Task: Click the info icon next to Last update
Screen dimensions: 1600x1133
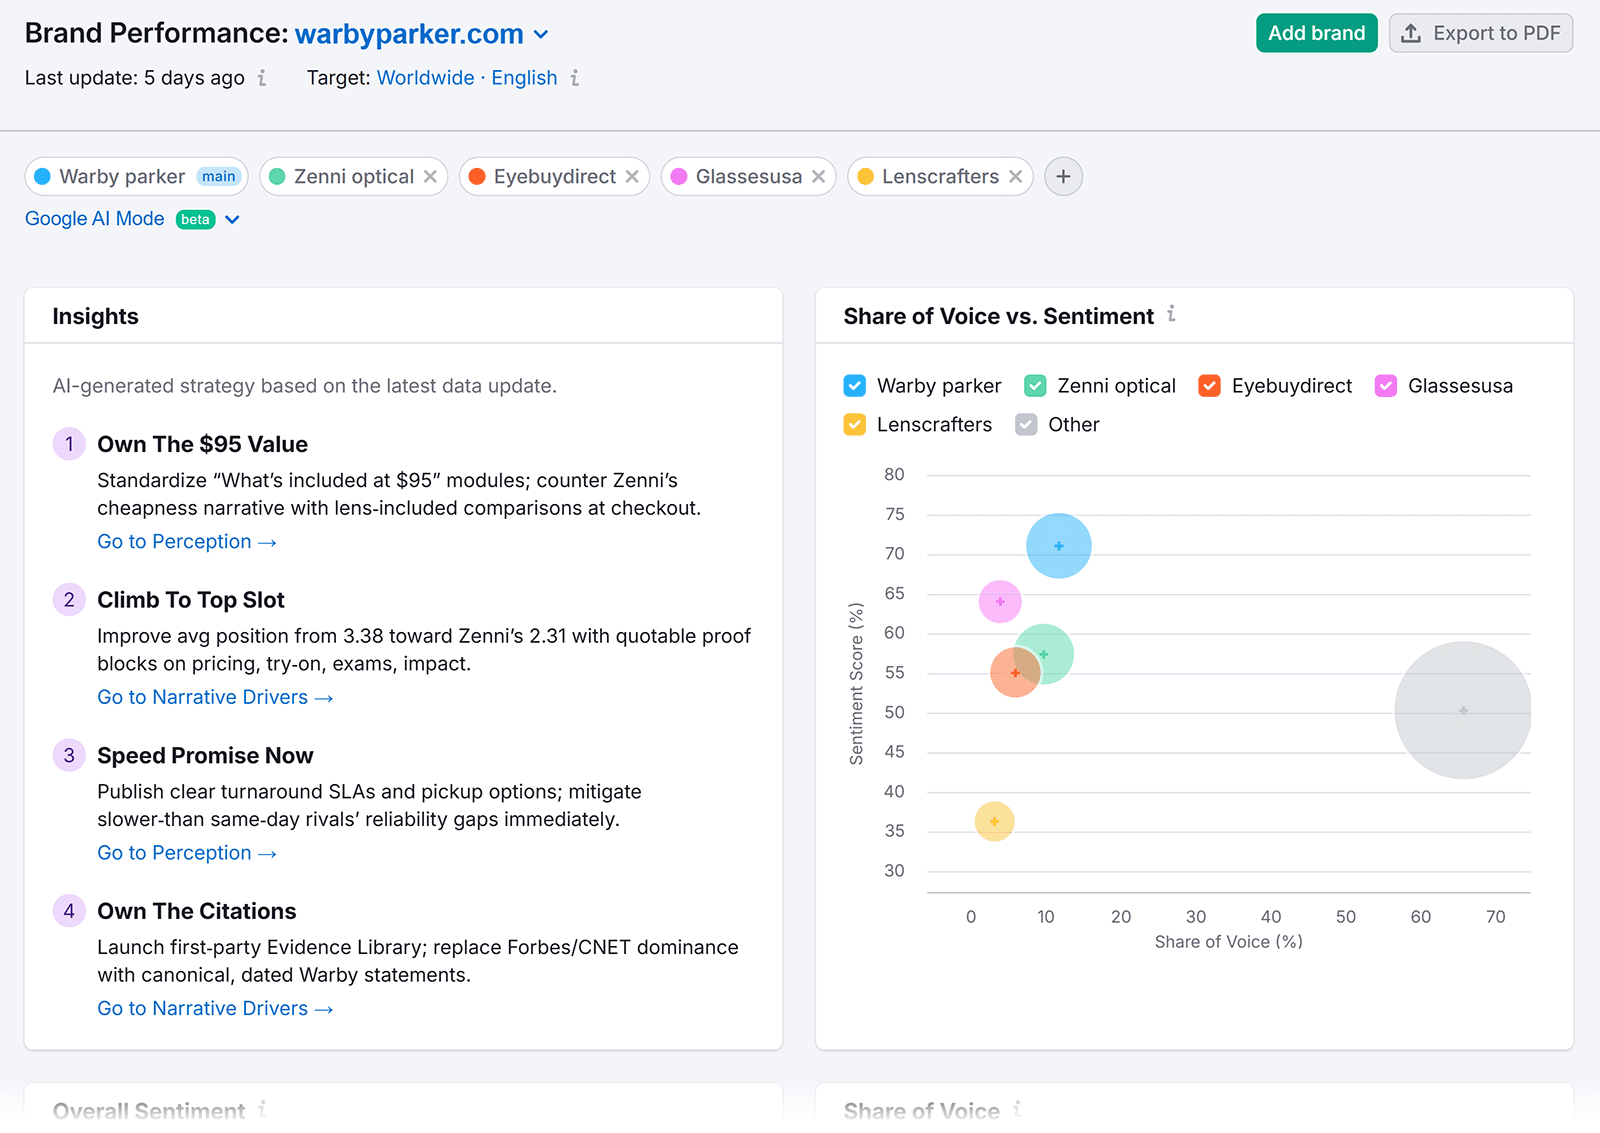Action: tap(262, 78)
